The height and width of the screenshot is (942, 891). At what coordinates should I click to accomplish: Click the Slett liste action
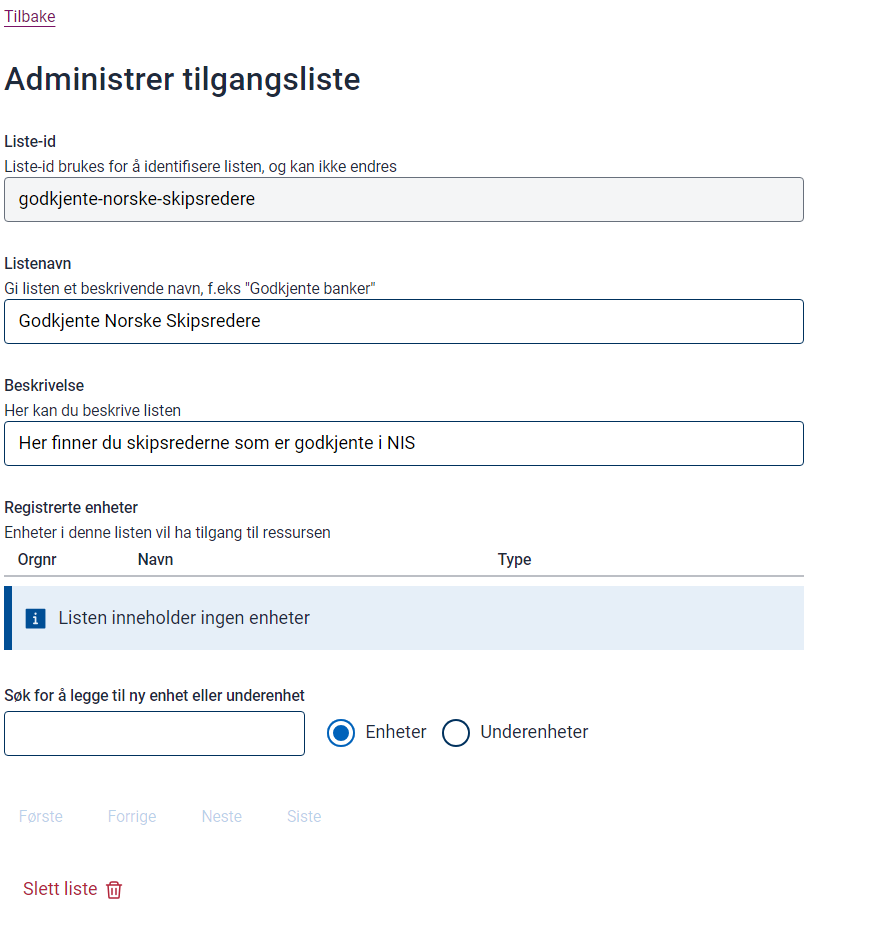click(x=58, y=888)
